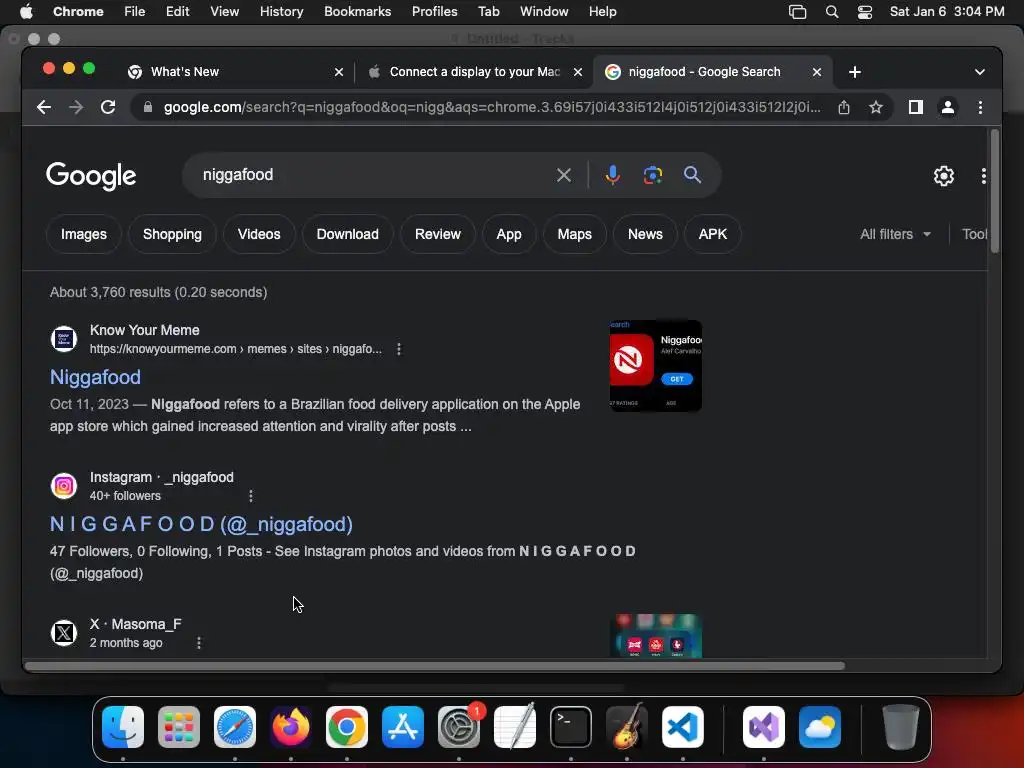The image size is (1024, 768).
Task: Submit search with the magnifier icon
Action: 692,175
